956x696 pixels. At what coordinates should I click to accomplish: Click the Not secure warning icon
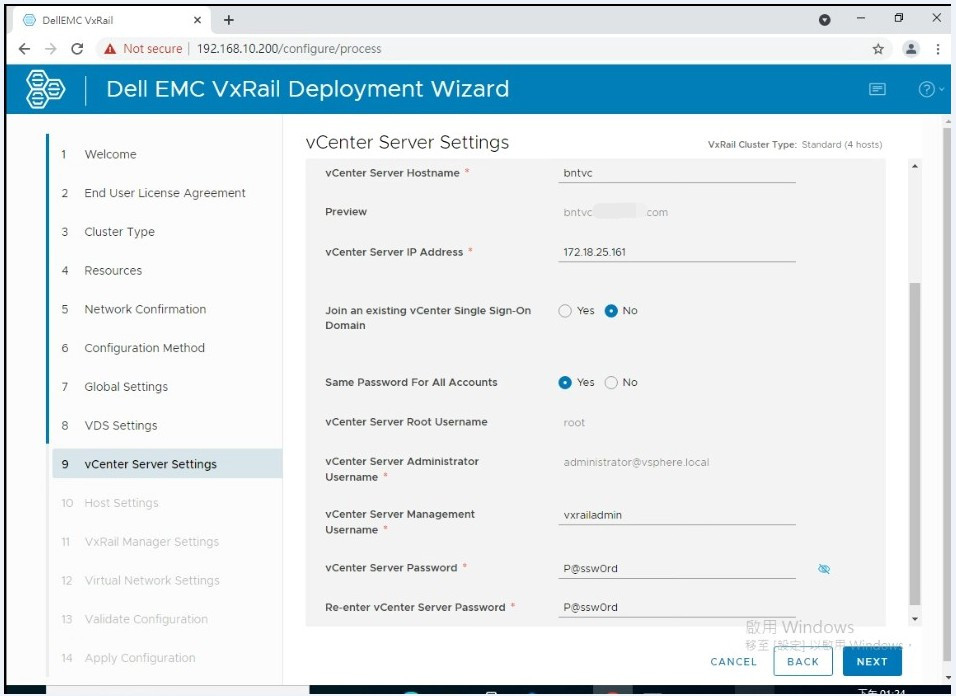pyautogui.click(x=110, y=49)
